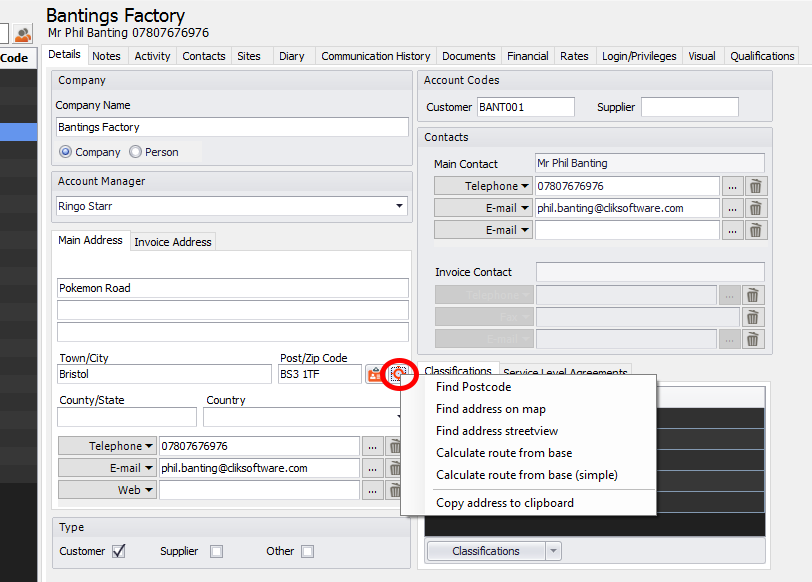Click trash icon on Invoice Contact telephone row
Viewport: 812px width, 582px height.
click(754, 295)
